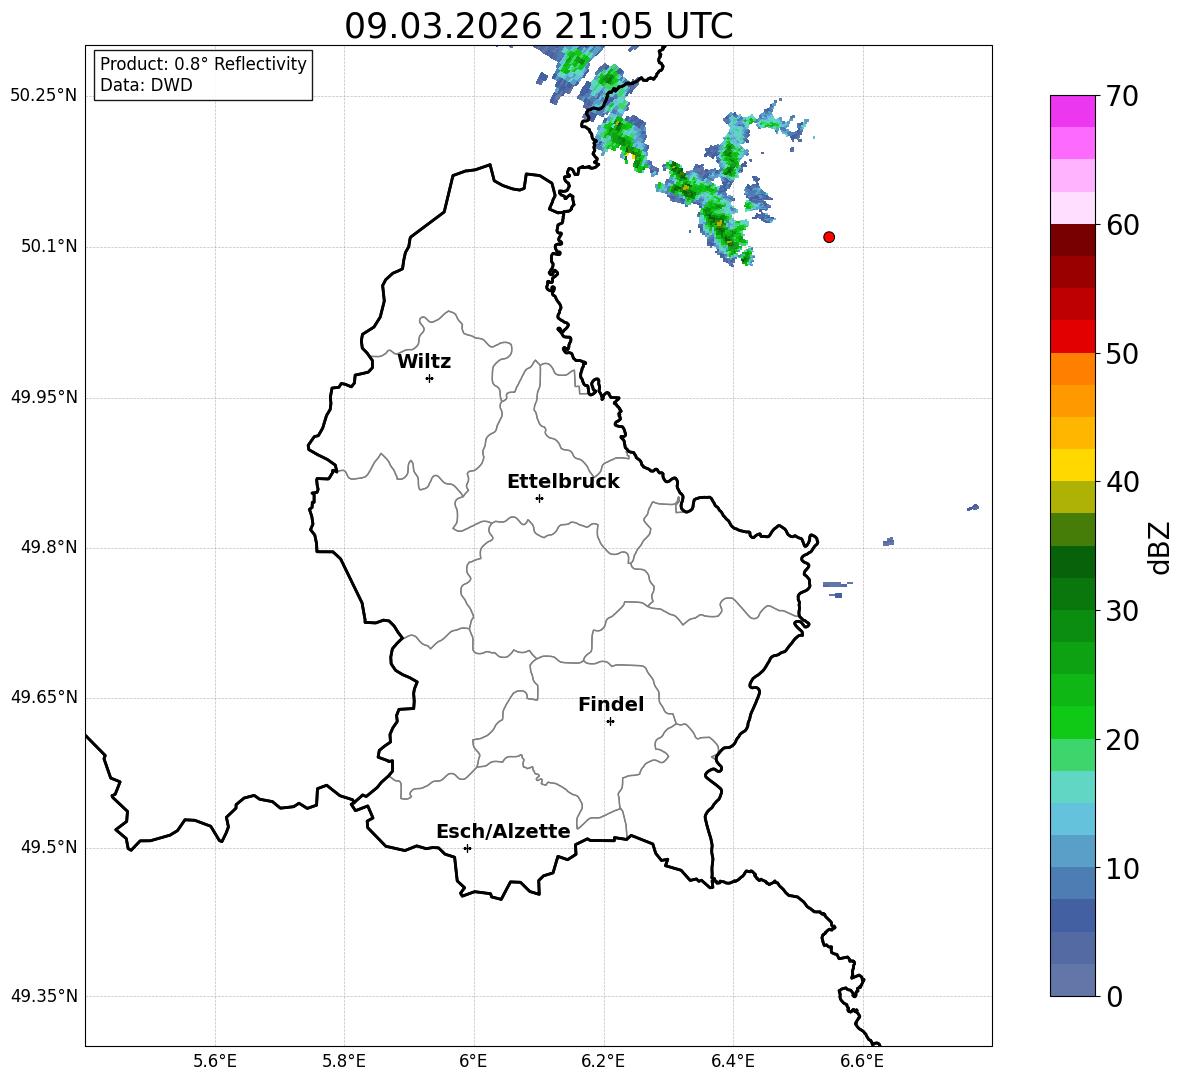Image resolution: width=1184 pixels, height=1081 pixels.
Task: Click the 5.8°E longitude label
Action: 344,1061
